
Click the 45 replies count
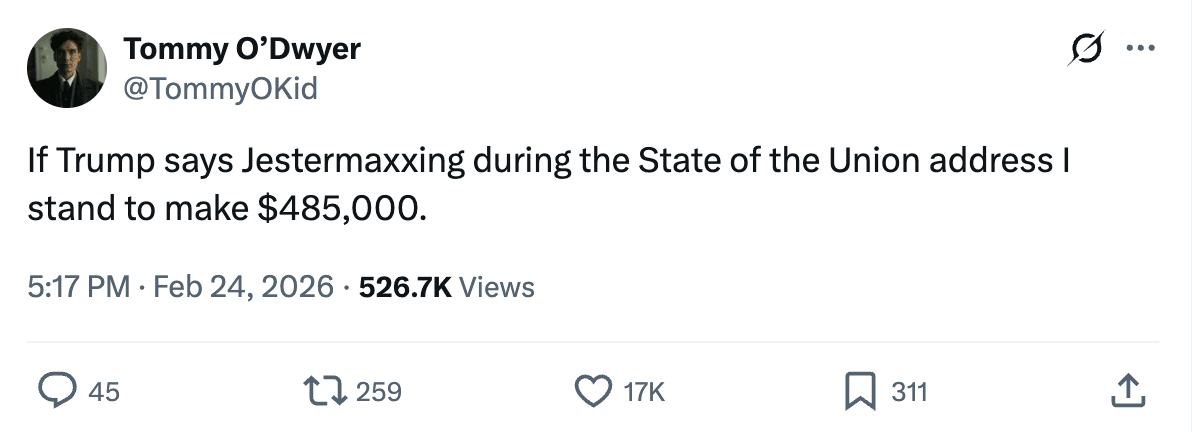pos(104,392)
